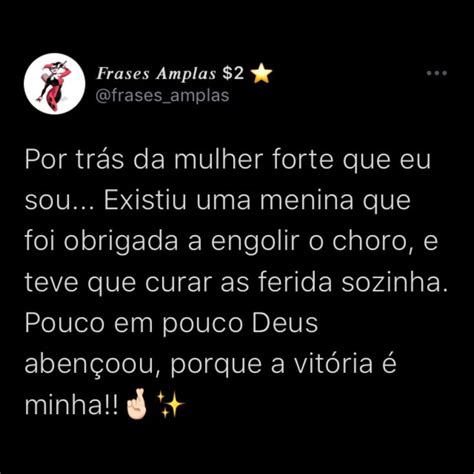
Task: Click the sparkles emoji at the tweet end
Action: pyautogui.click(x=171, y=405)
